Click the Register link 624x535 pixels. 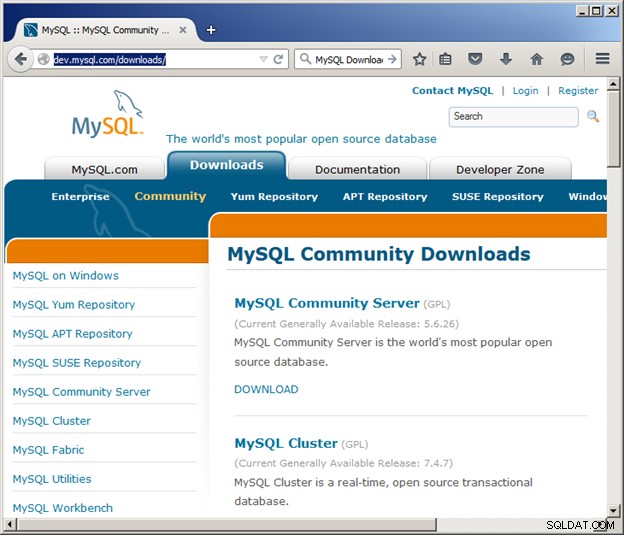coord(578,91)
